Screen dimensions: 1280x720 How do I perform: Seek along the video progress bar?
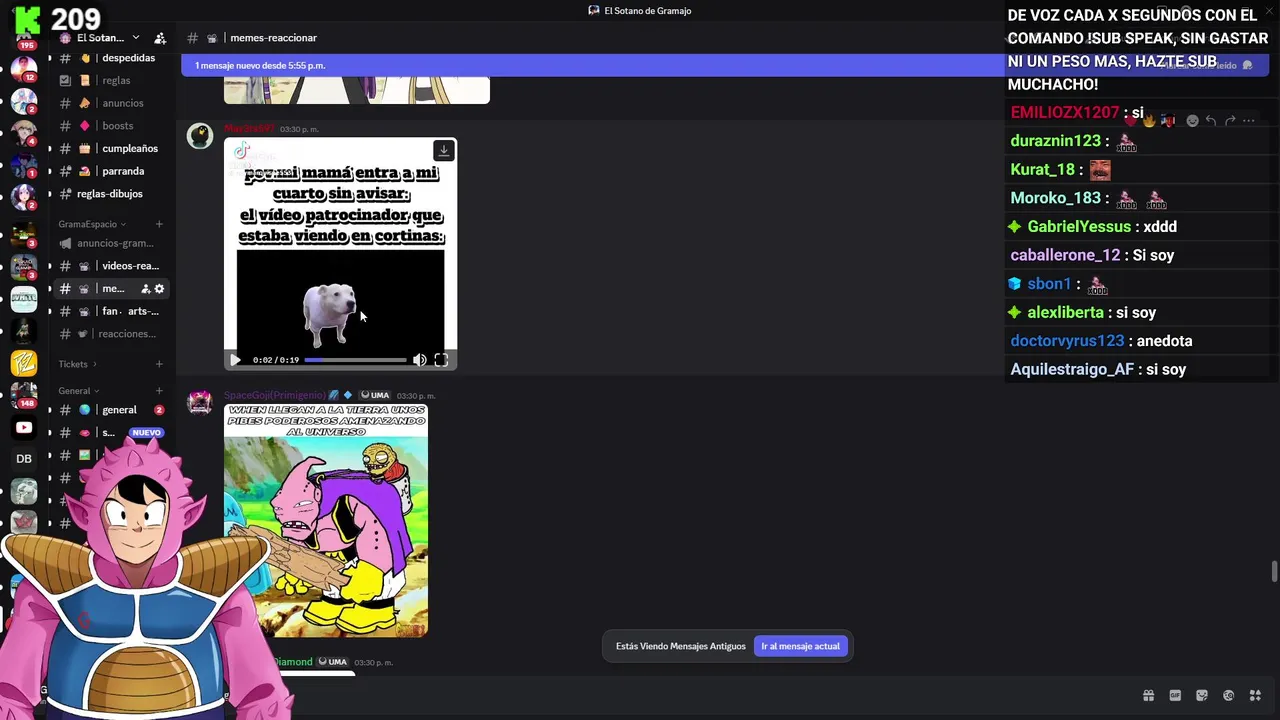coord(355,360)
